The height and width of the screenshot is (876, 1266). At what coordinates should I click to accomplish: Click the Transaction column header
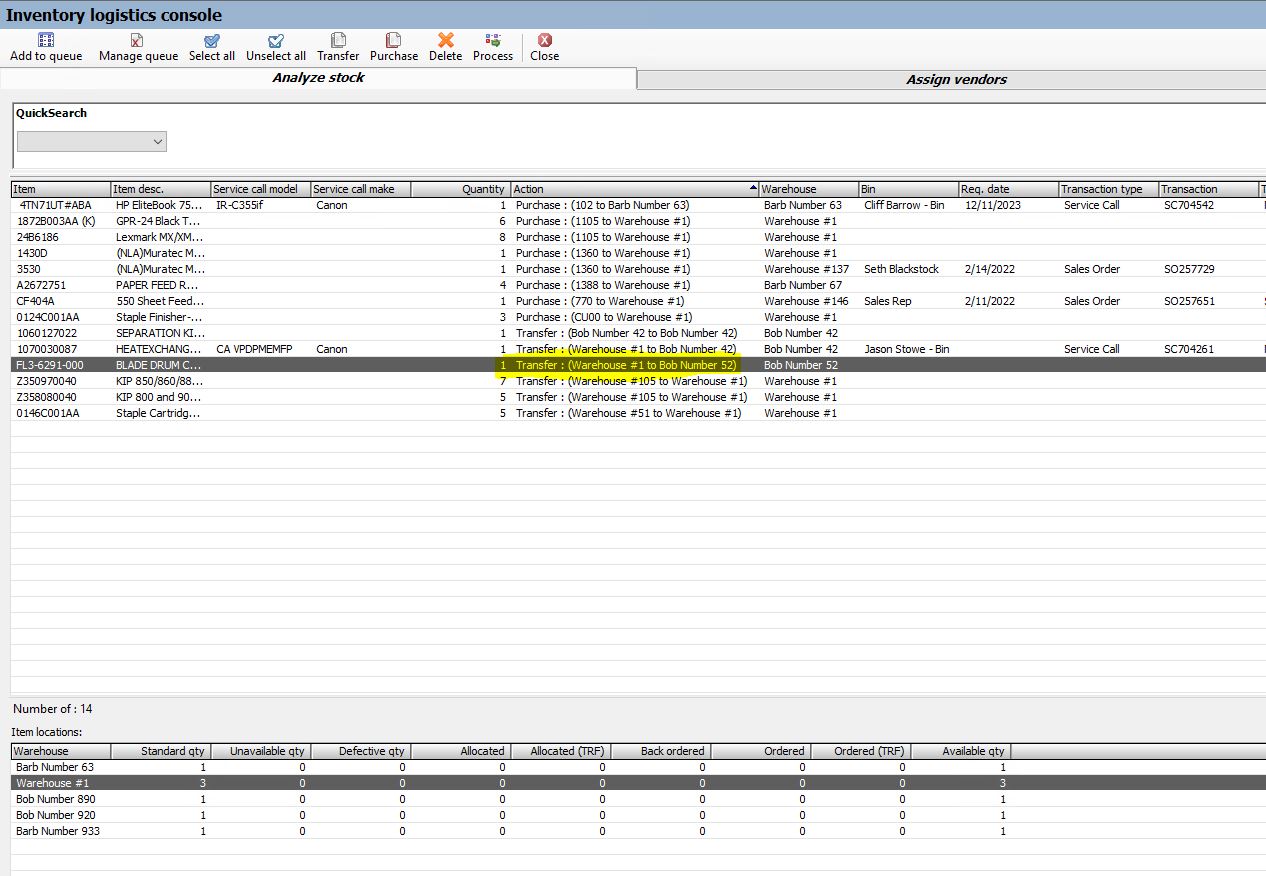coord(1209,189)
